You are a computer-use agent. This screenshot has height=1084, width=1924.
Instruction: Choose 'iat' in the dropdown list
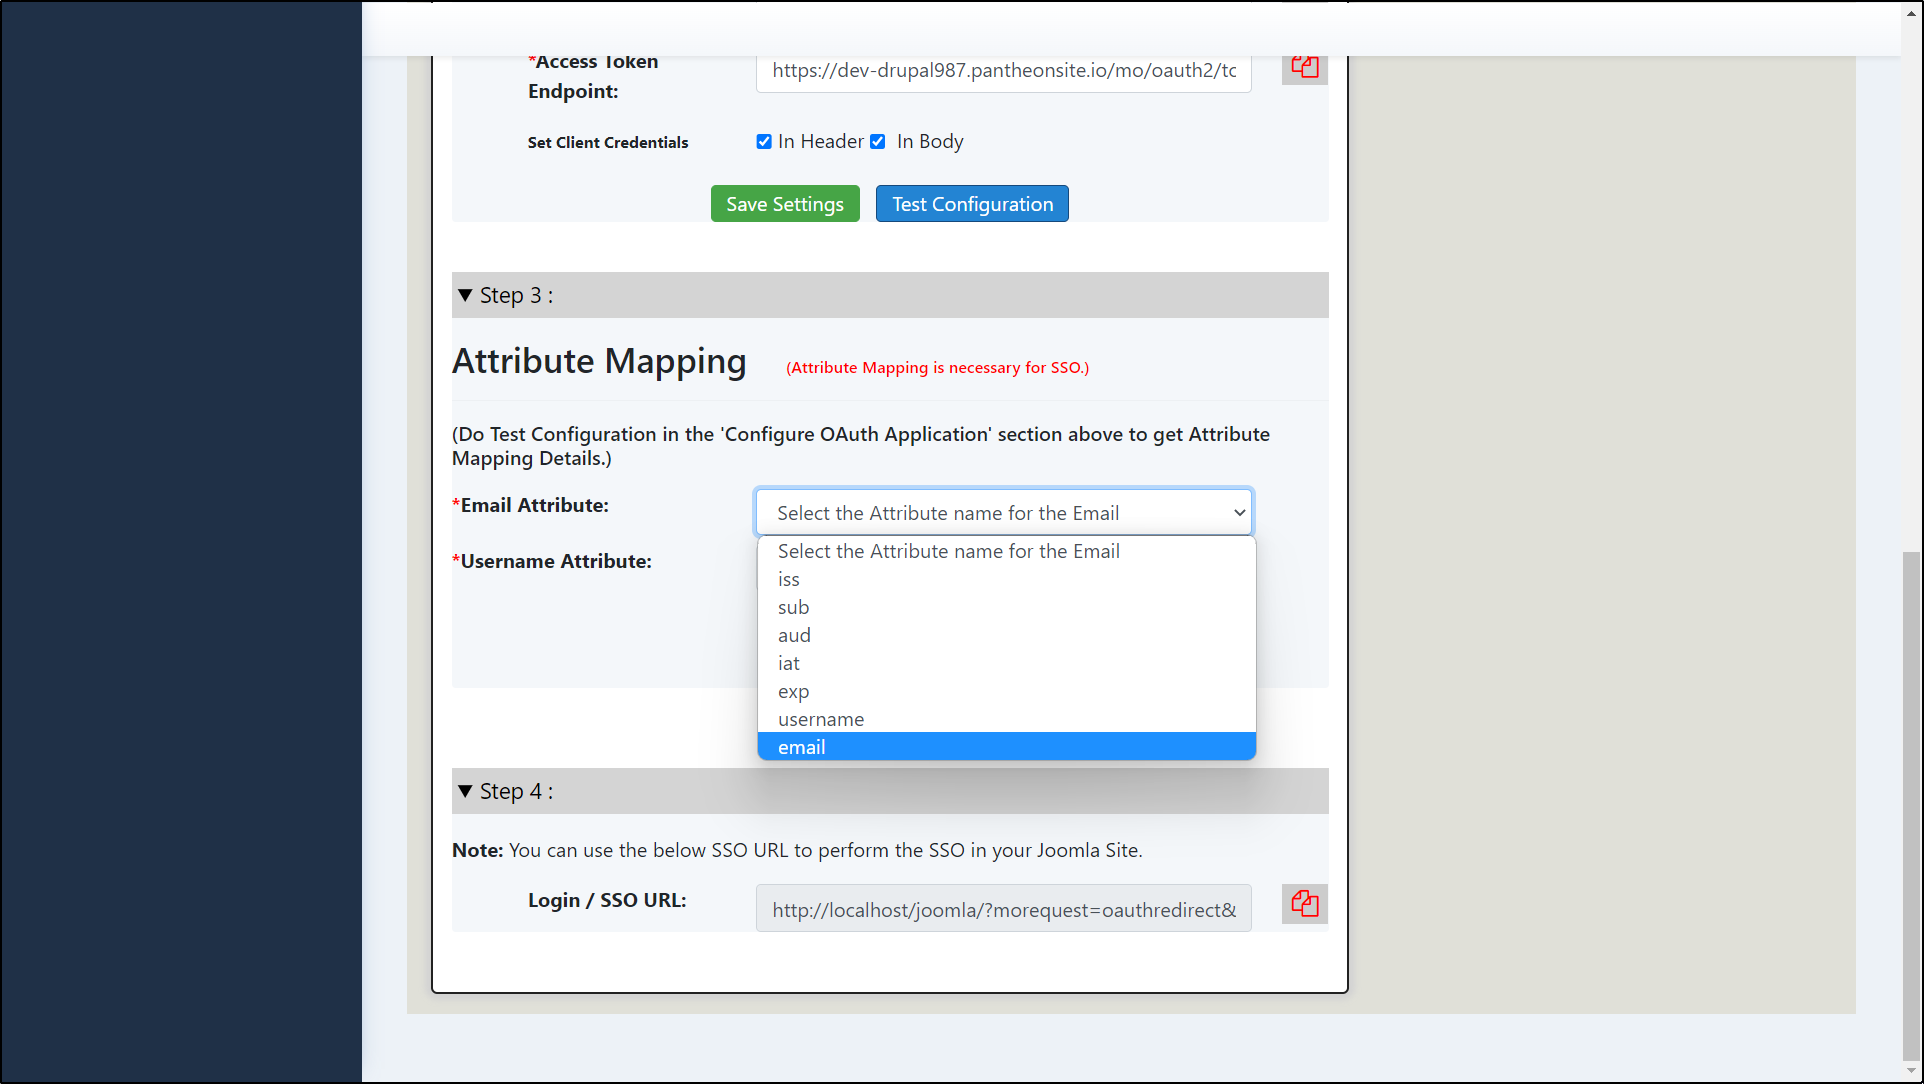point(1006,663)
